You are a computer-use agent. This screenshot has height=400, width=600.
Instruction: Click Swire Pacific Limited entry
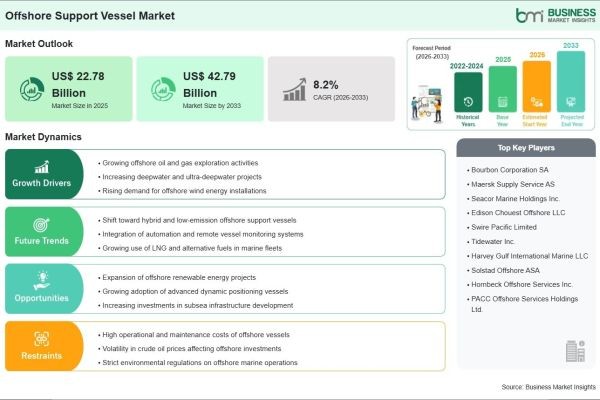502,227
